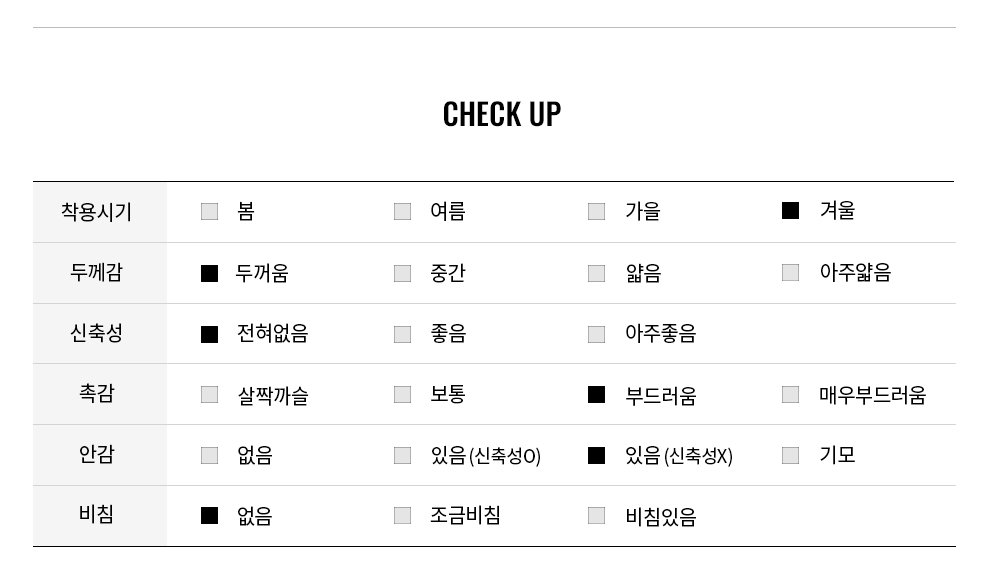The image size is (996, 574).
Task: Check the 여름 checkbox
Action: [x=403, y=211]
